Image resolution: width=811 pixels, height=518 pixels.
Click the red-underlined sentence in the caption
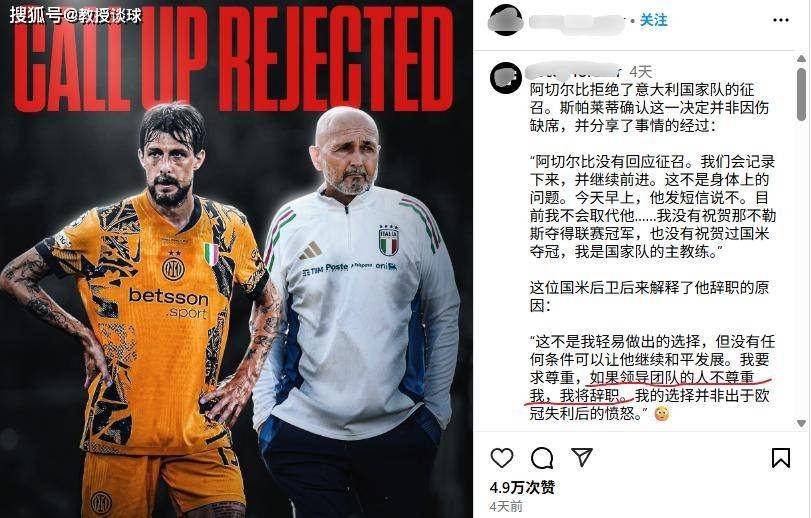coord(647,387)
